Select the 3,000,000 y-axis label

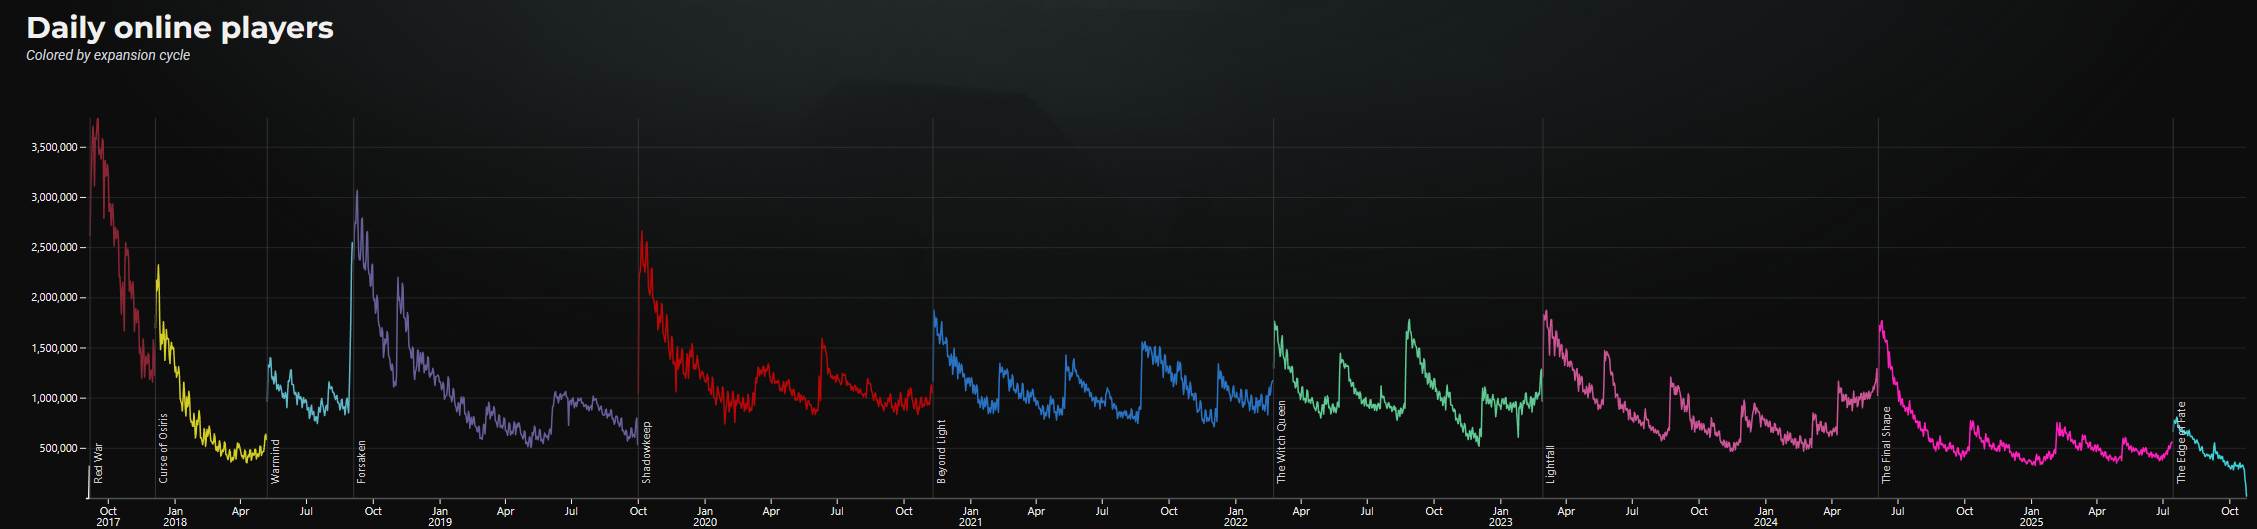coord(54,197)
